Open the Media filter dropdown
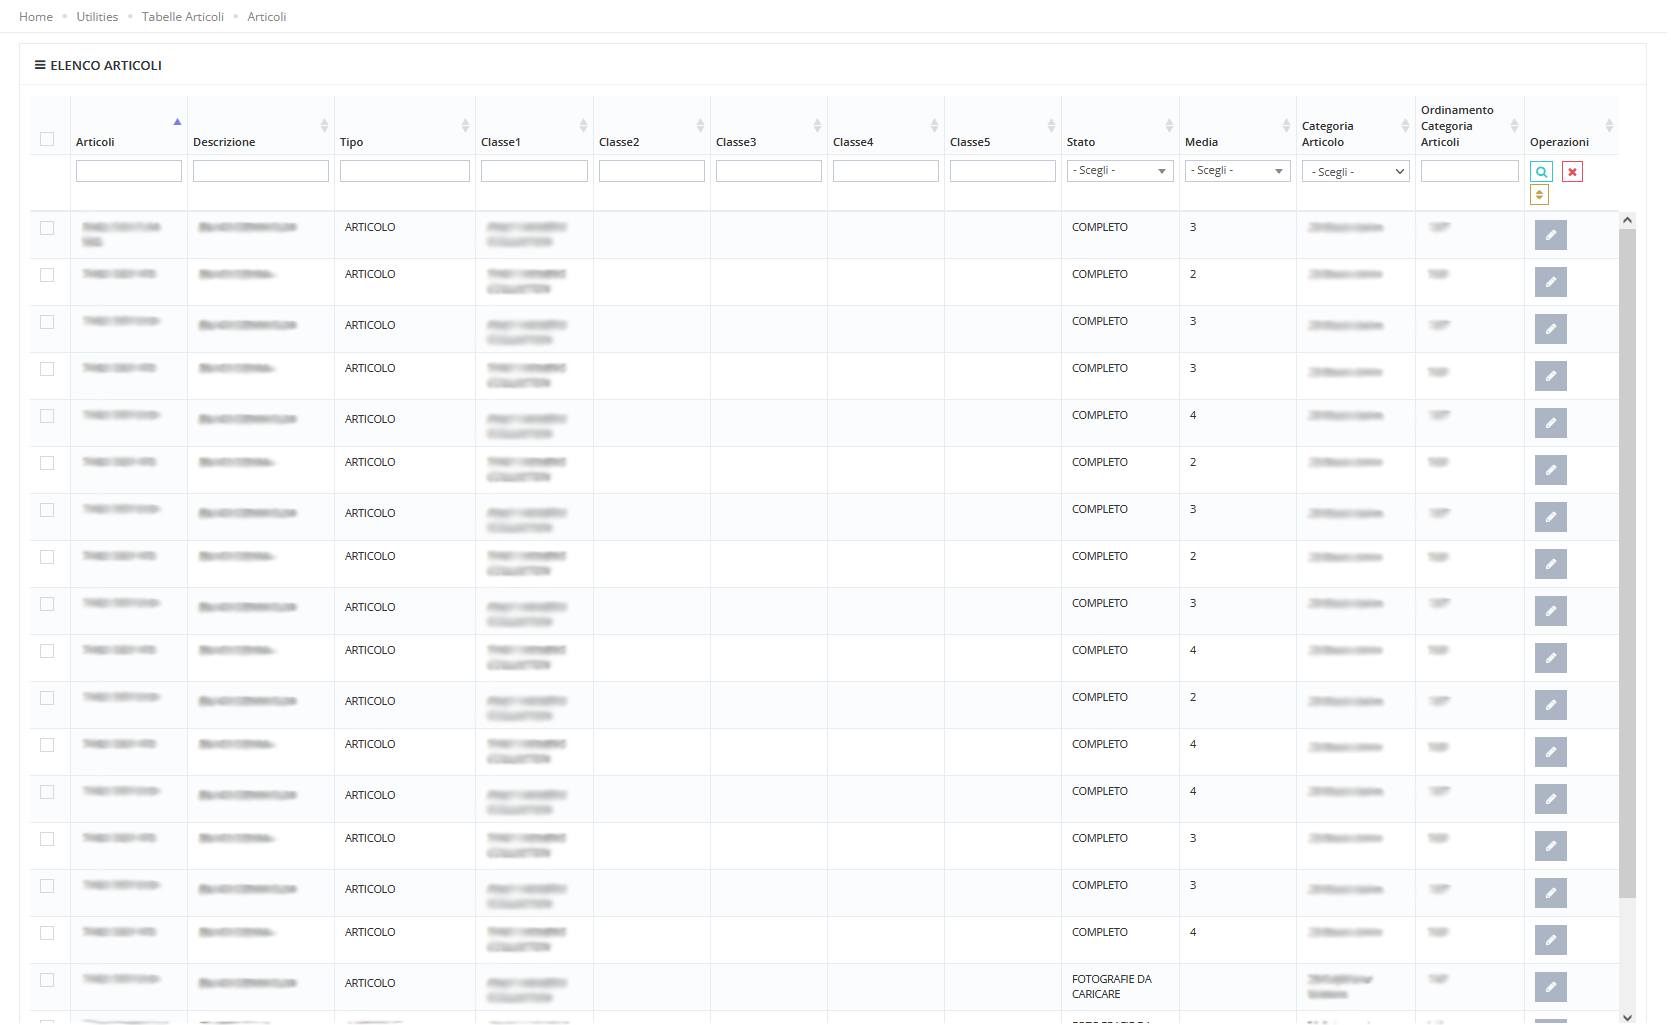The width and height of the screenshot is (1671, 1025). pos(1237,171)
